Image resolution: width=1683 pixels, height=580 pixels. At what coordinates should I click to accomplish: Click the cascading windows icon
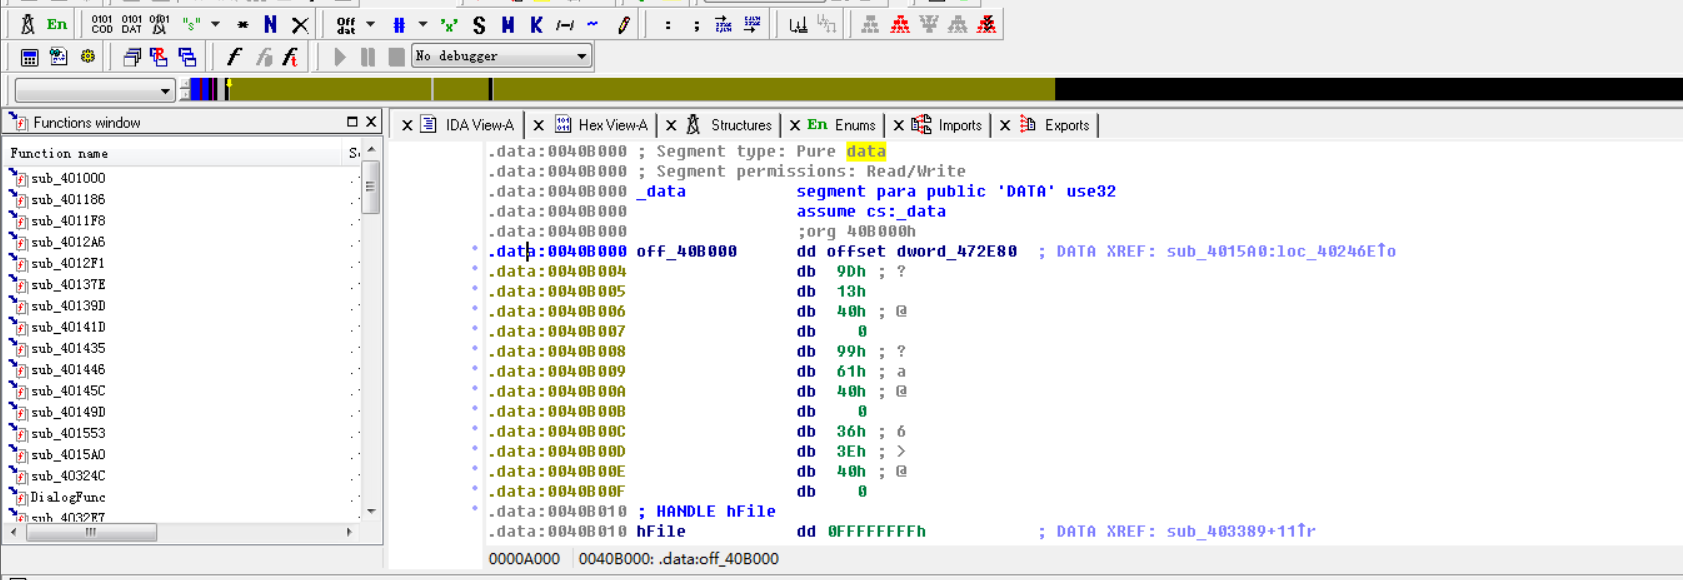[x=131, y=57]
